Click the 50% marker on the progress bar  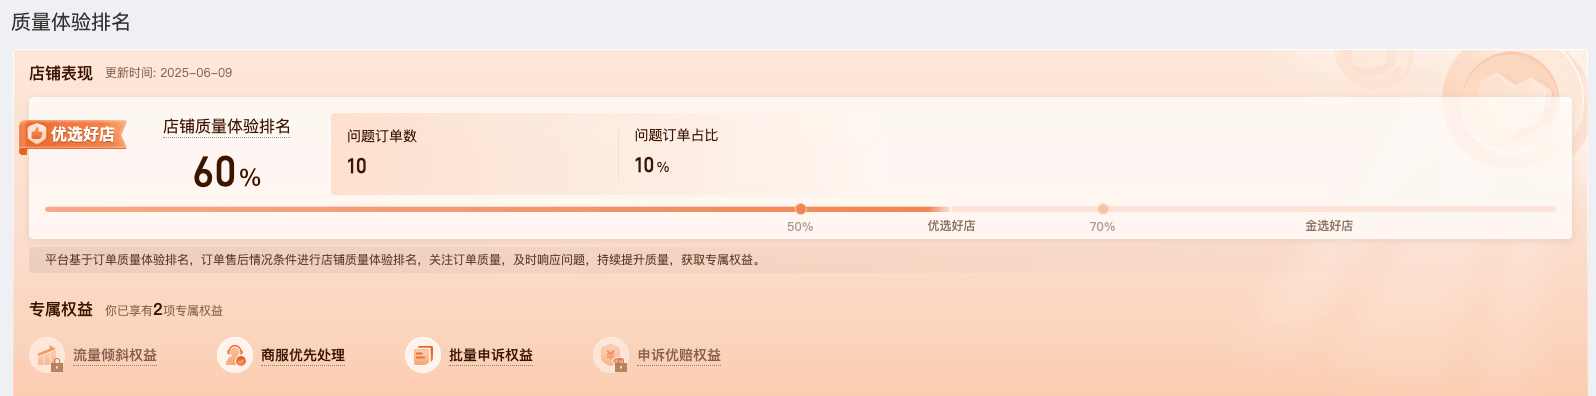[x=800, y=209]
